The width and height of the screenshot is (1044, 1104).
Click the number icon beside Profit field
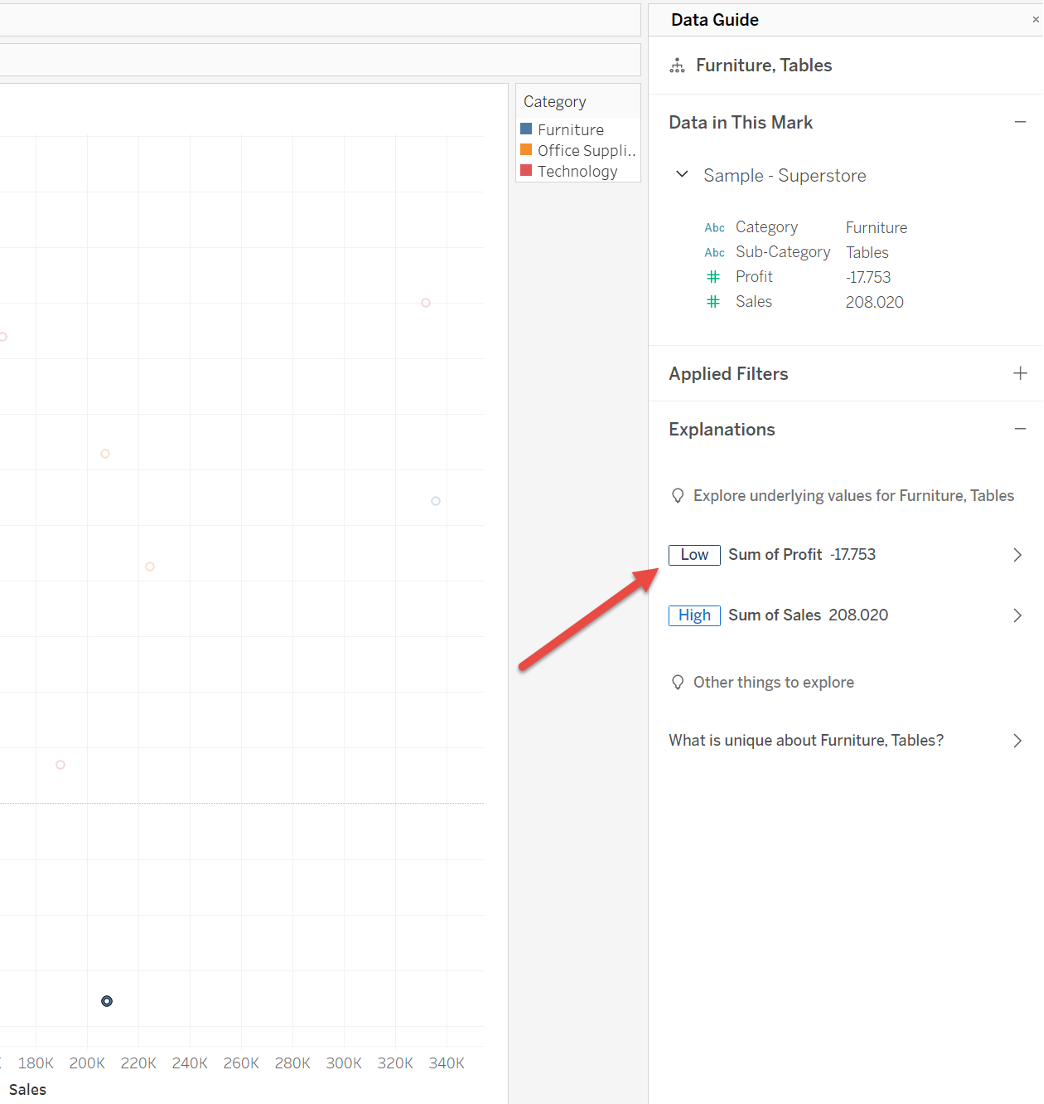click(714, 277)
